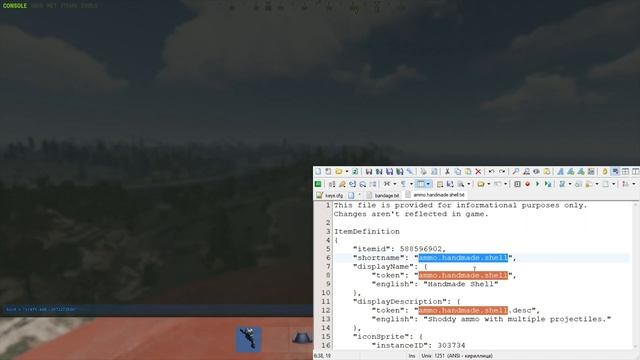The width and height of the screenshot is (640, 360).
Task: Click the yellow folder Open file icon
Action: click(338, 171)
